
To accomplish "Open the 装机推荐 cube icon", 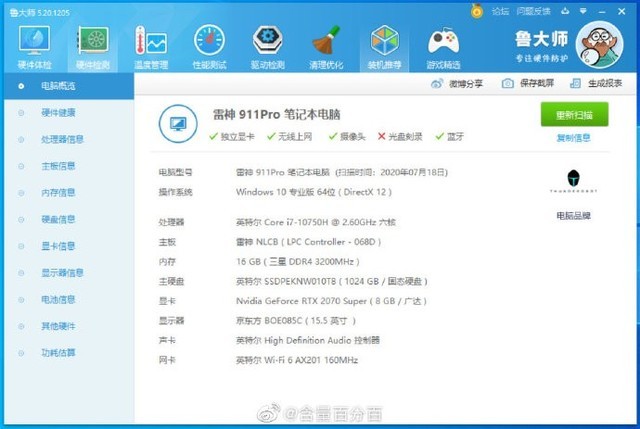I will click(384, 40).
